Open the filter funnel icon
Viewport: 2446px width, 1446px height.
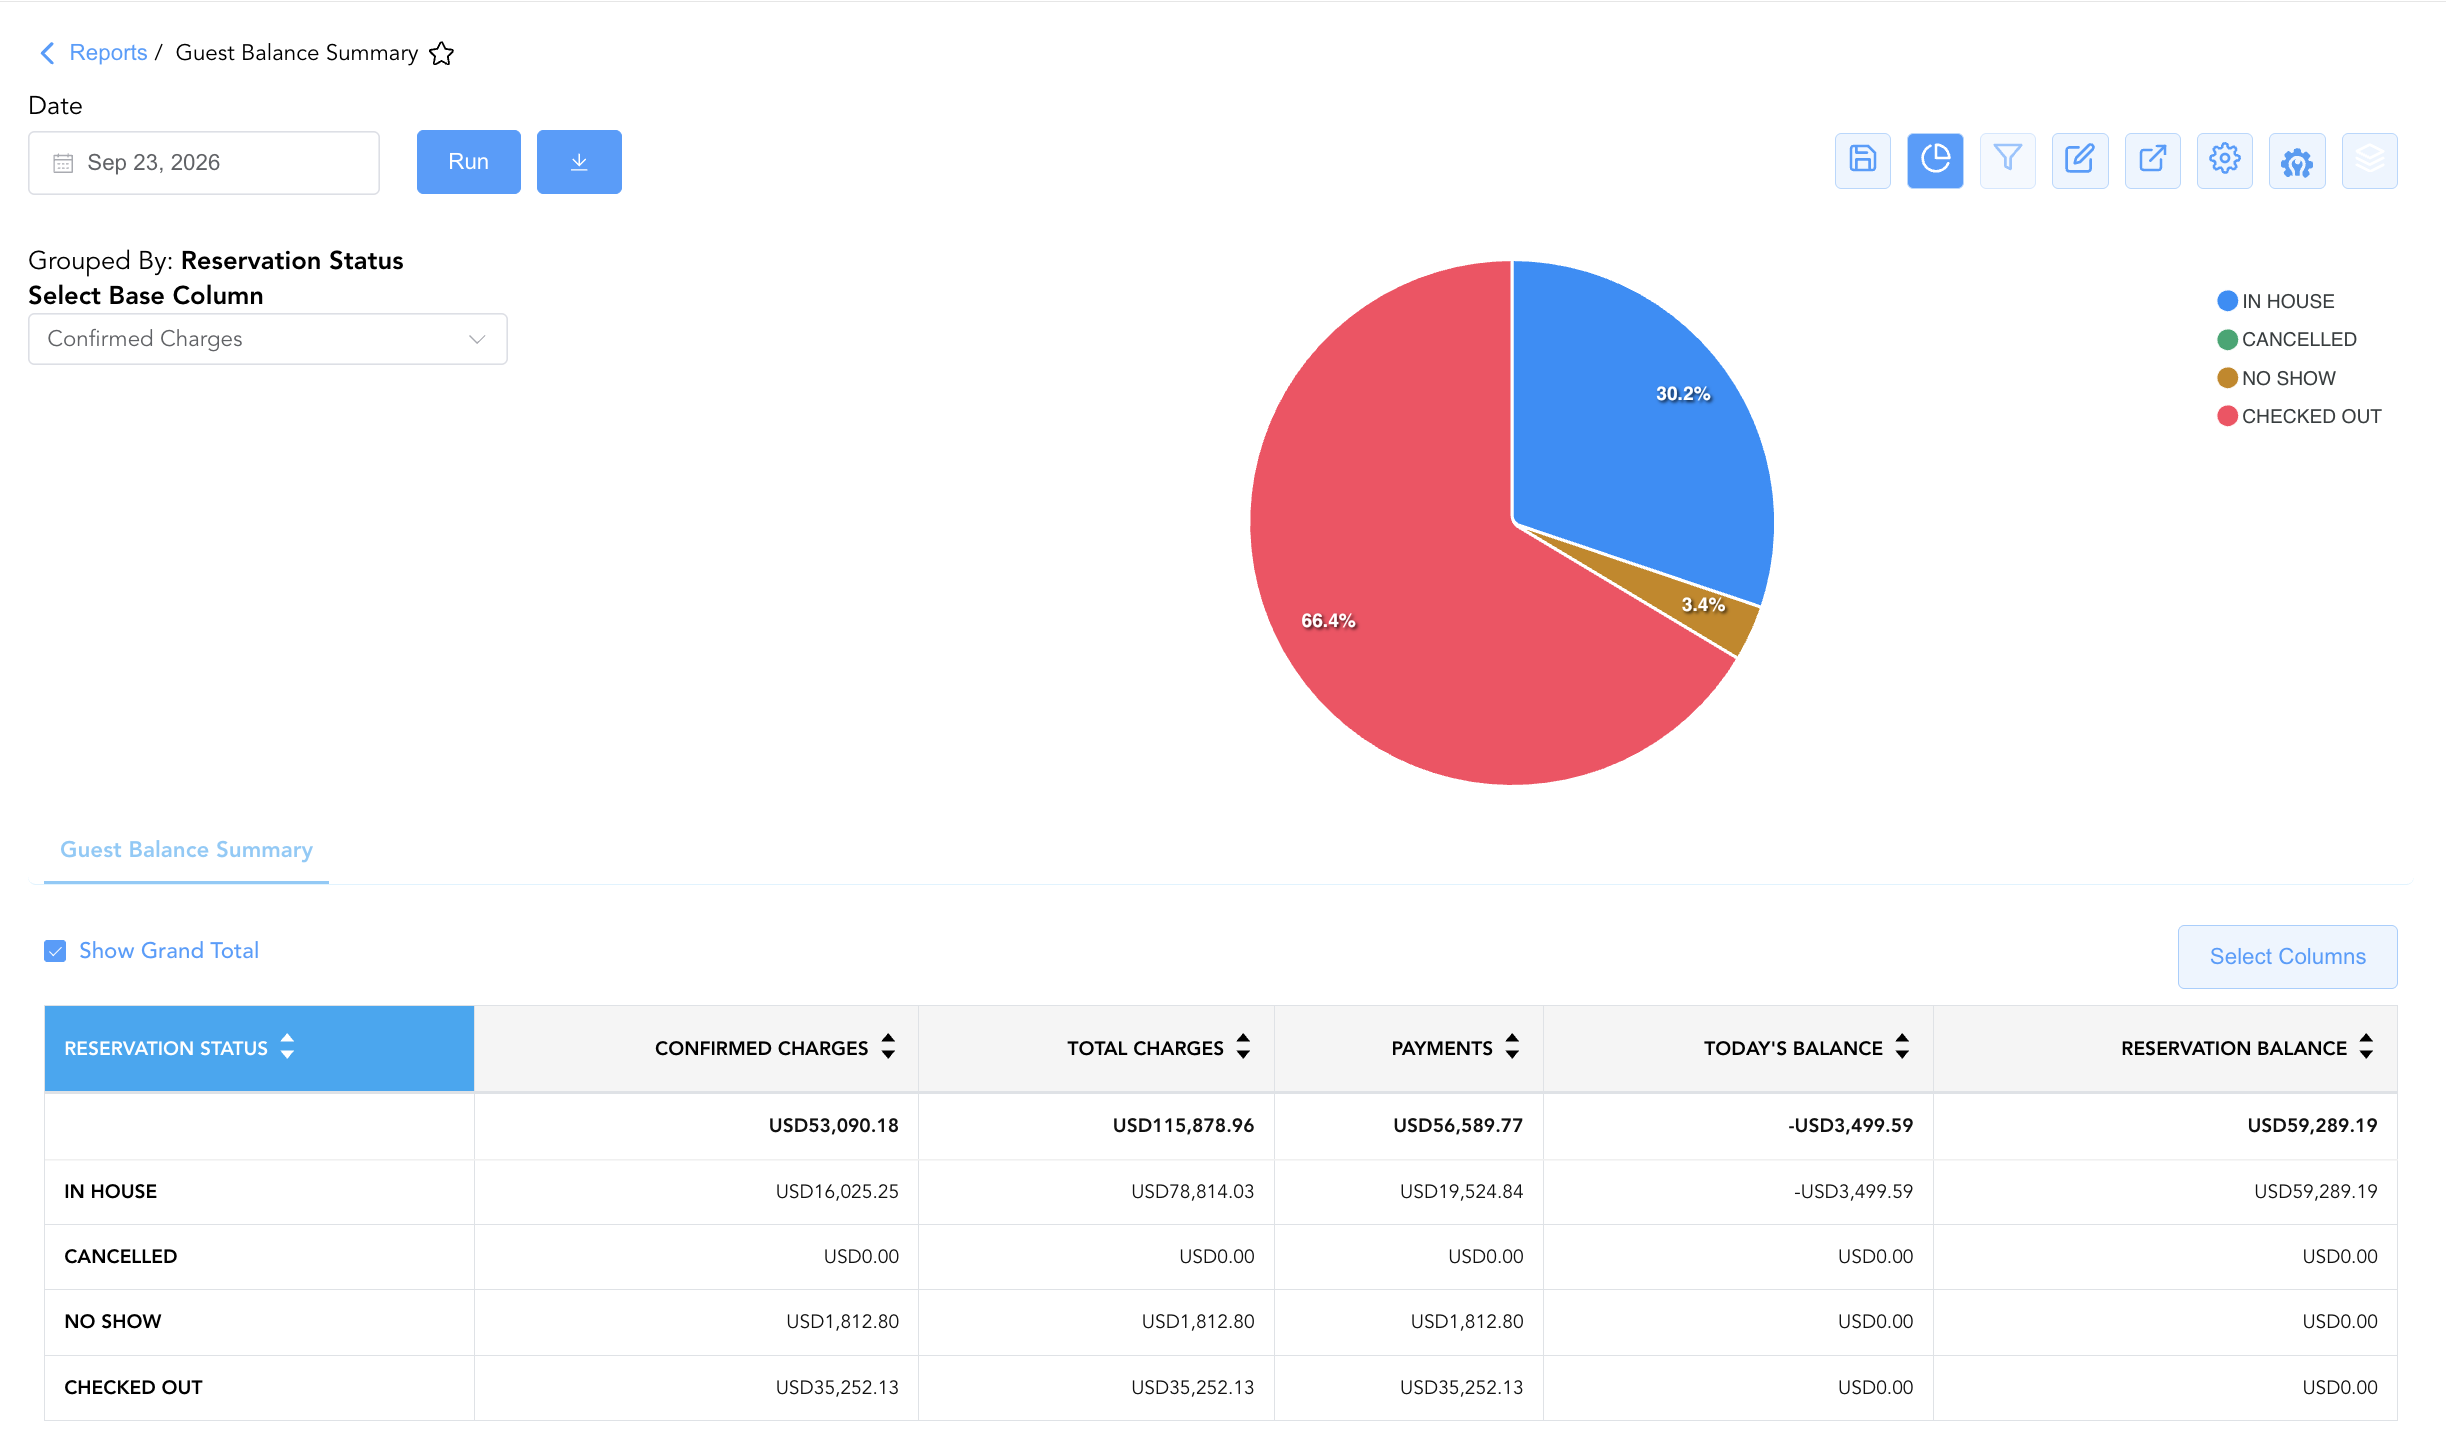[2007, 160]
